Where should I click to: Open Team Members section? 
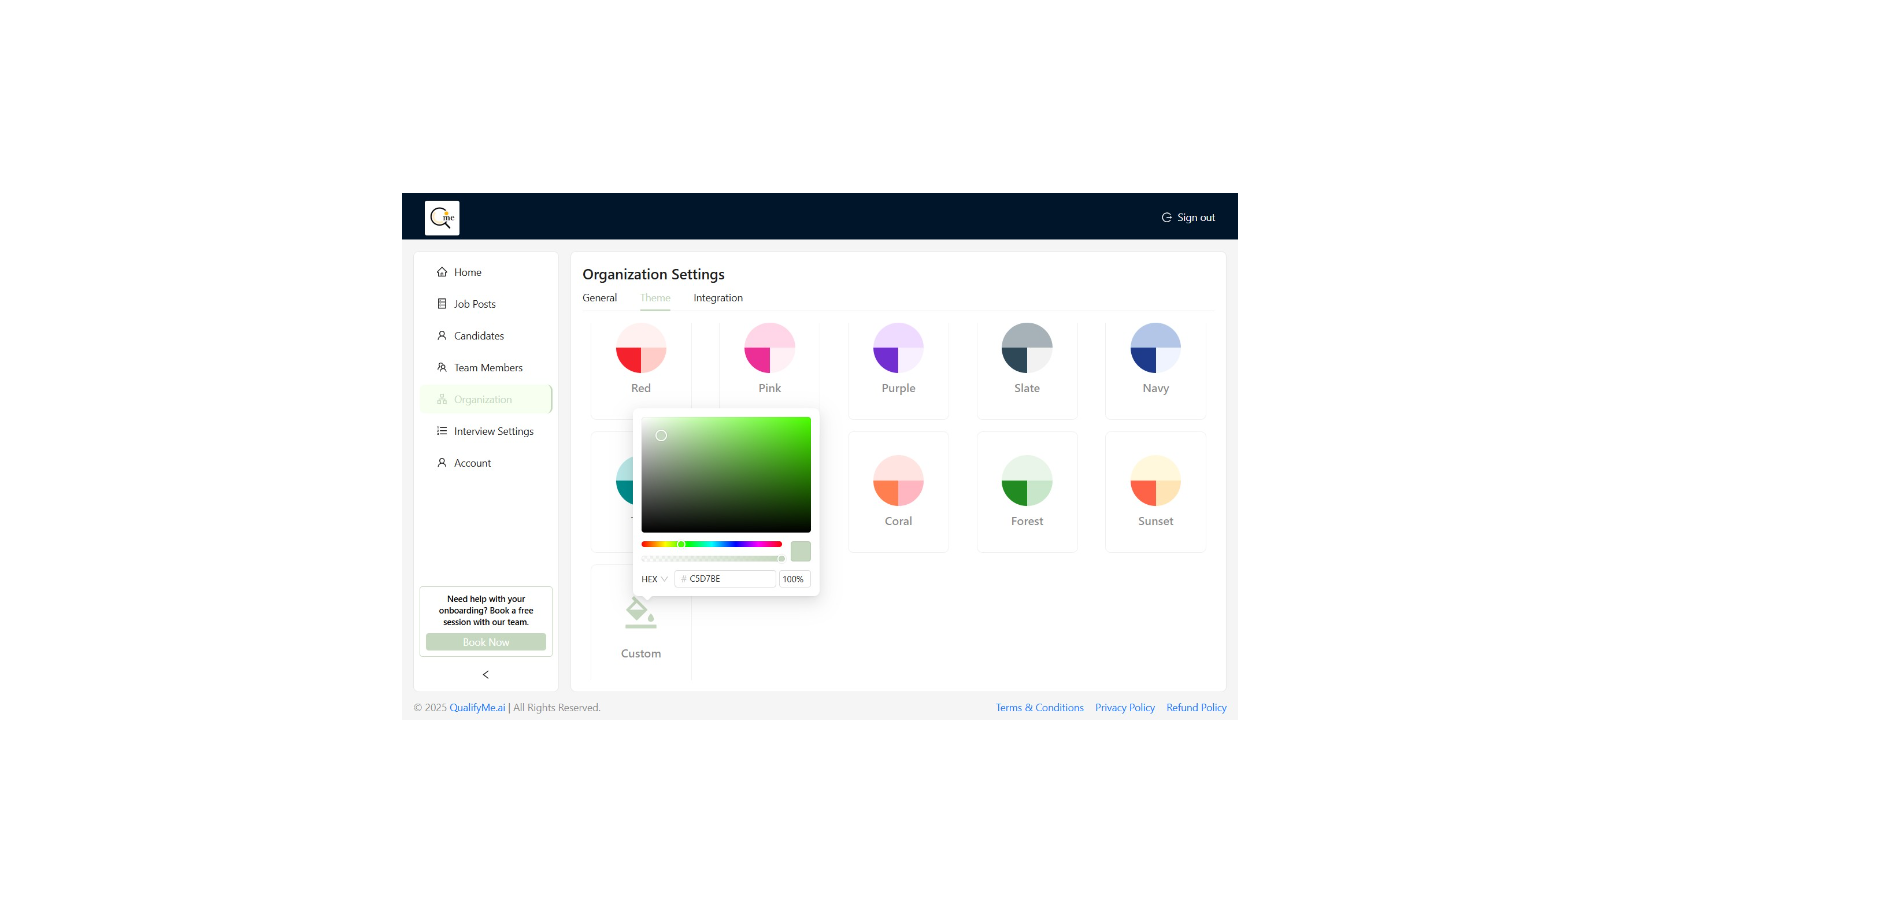(x=487, y=368)
